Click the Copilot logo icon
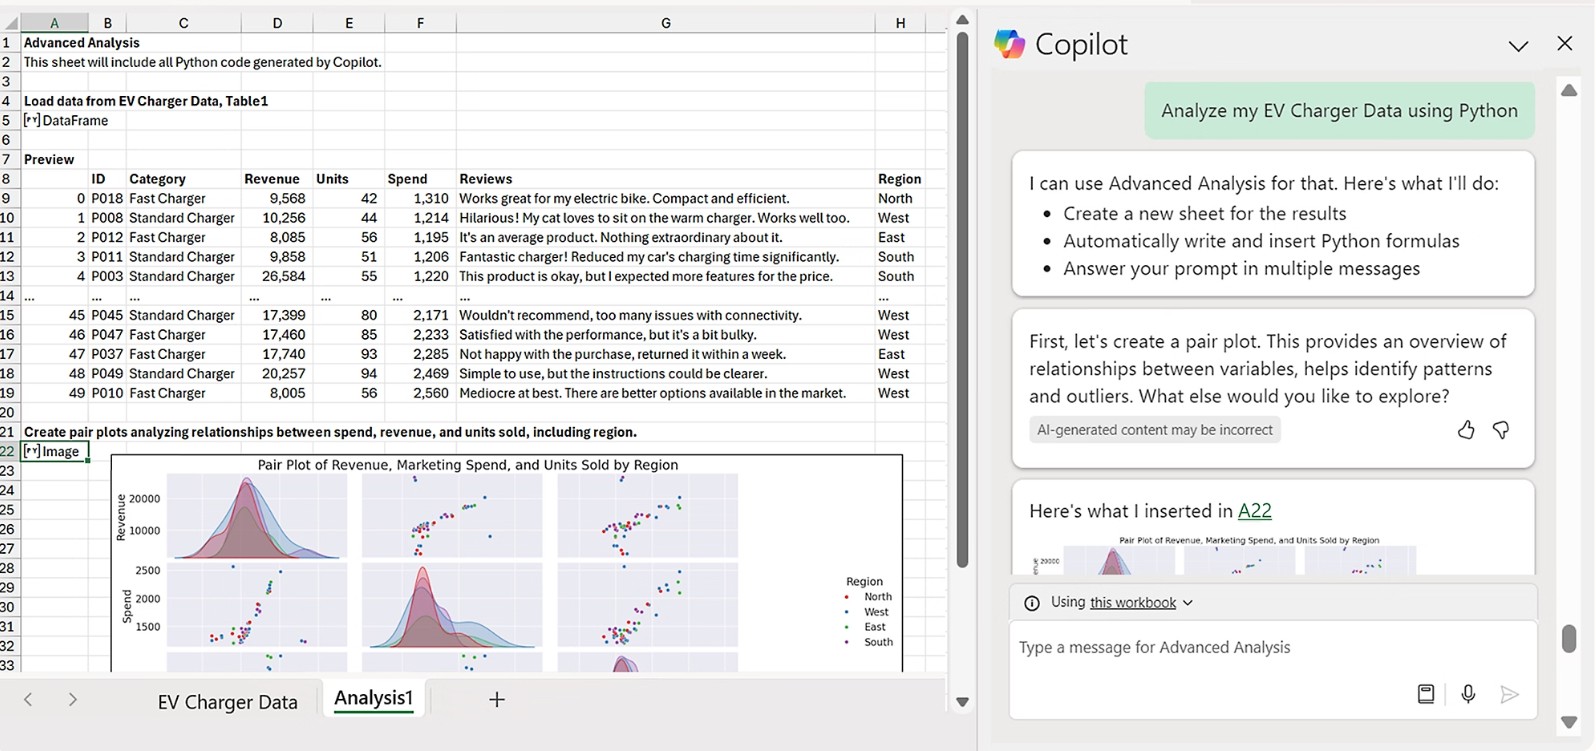Screen dimensions: 1596x751 tap(1010, 44)
